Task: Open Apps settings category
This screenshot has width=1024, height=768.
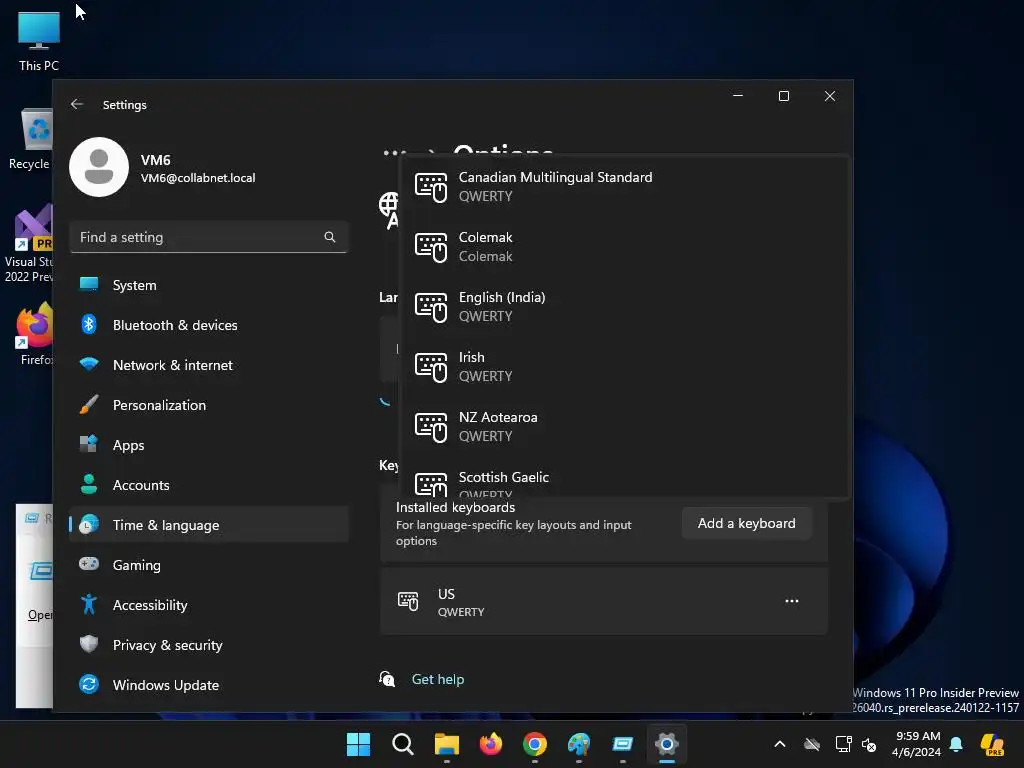Action: [x=208, y=445]
